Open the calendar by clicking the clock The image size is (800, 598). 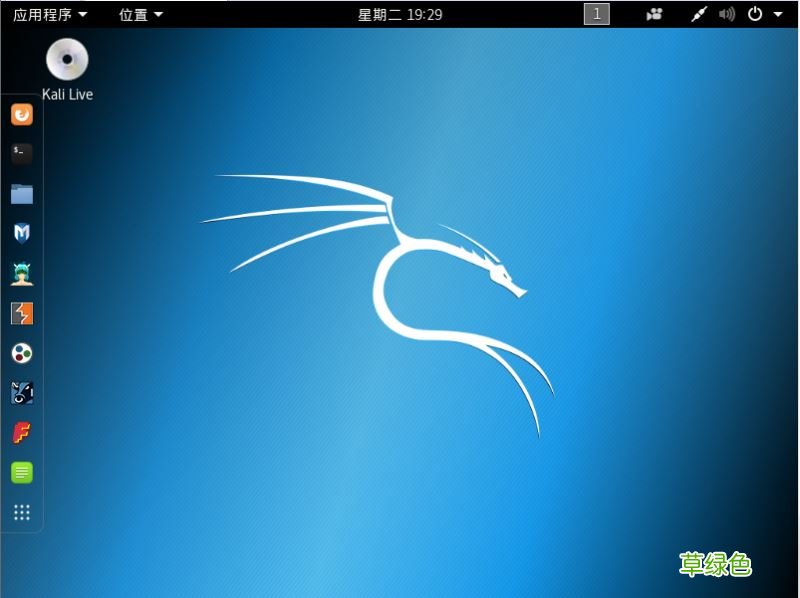[400, 14]
